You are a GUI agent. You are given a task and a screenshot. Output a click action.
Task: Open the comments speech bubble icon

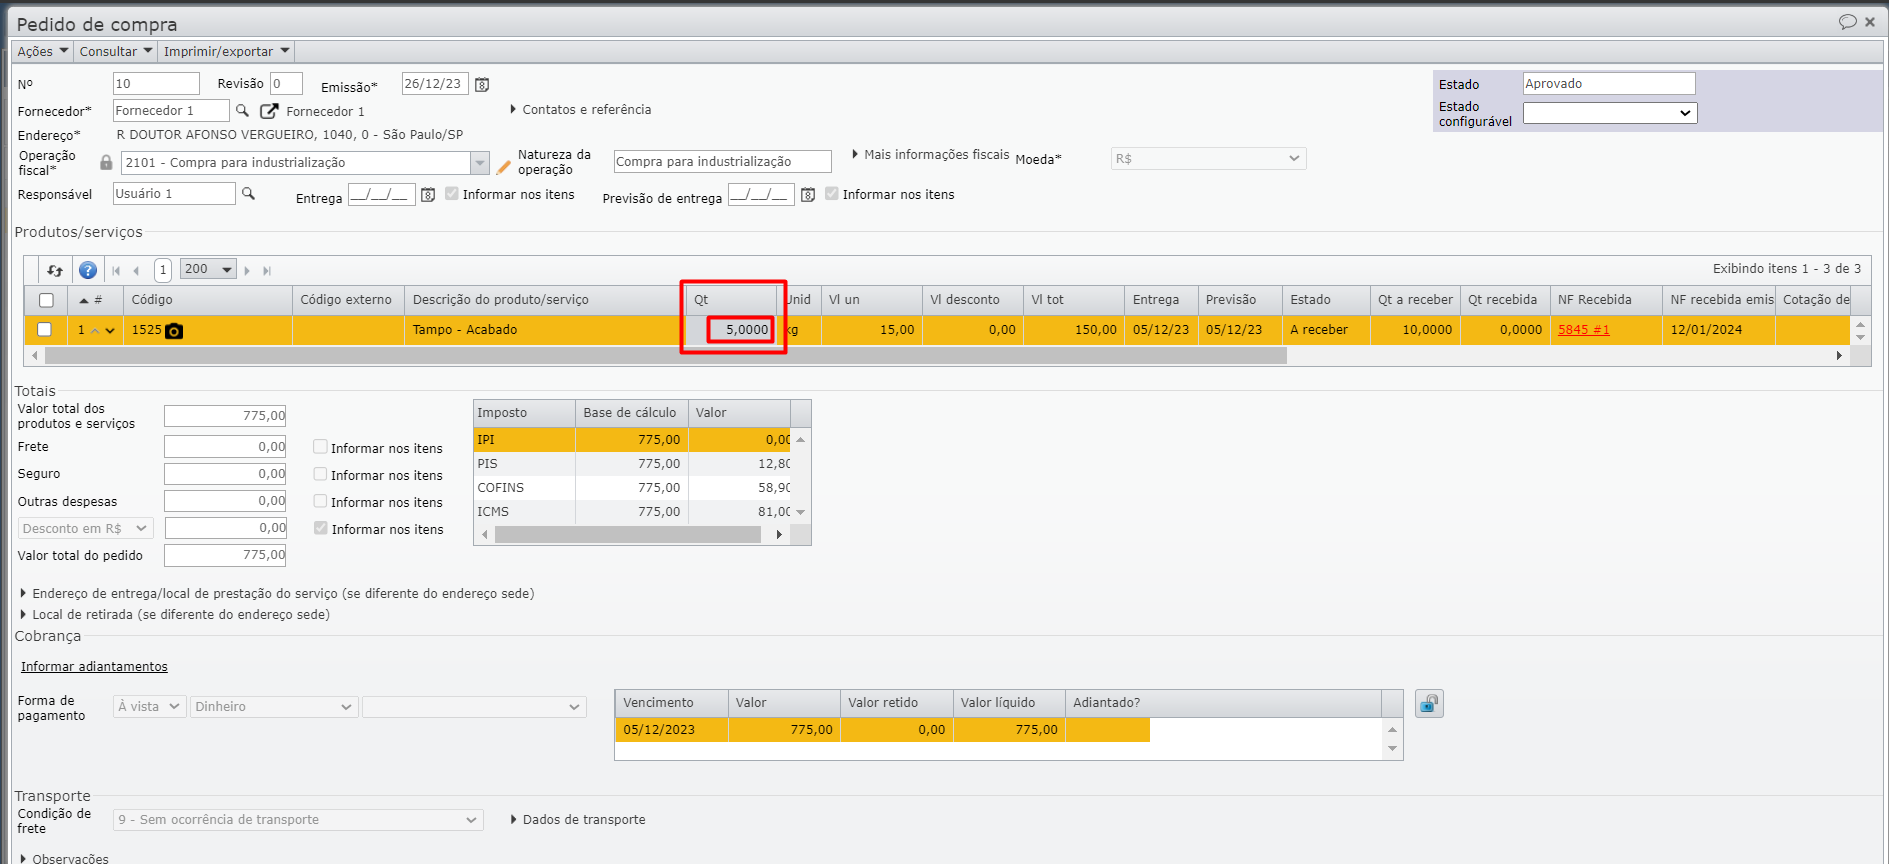(x=1848, y=22)
